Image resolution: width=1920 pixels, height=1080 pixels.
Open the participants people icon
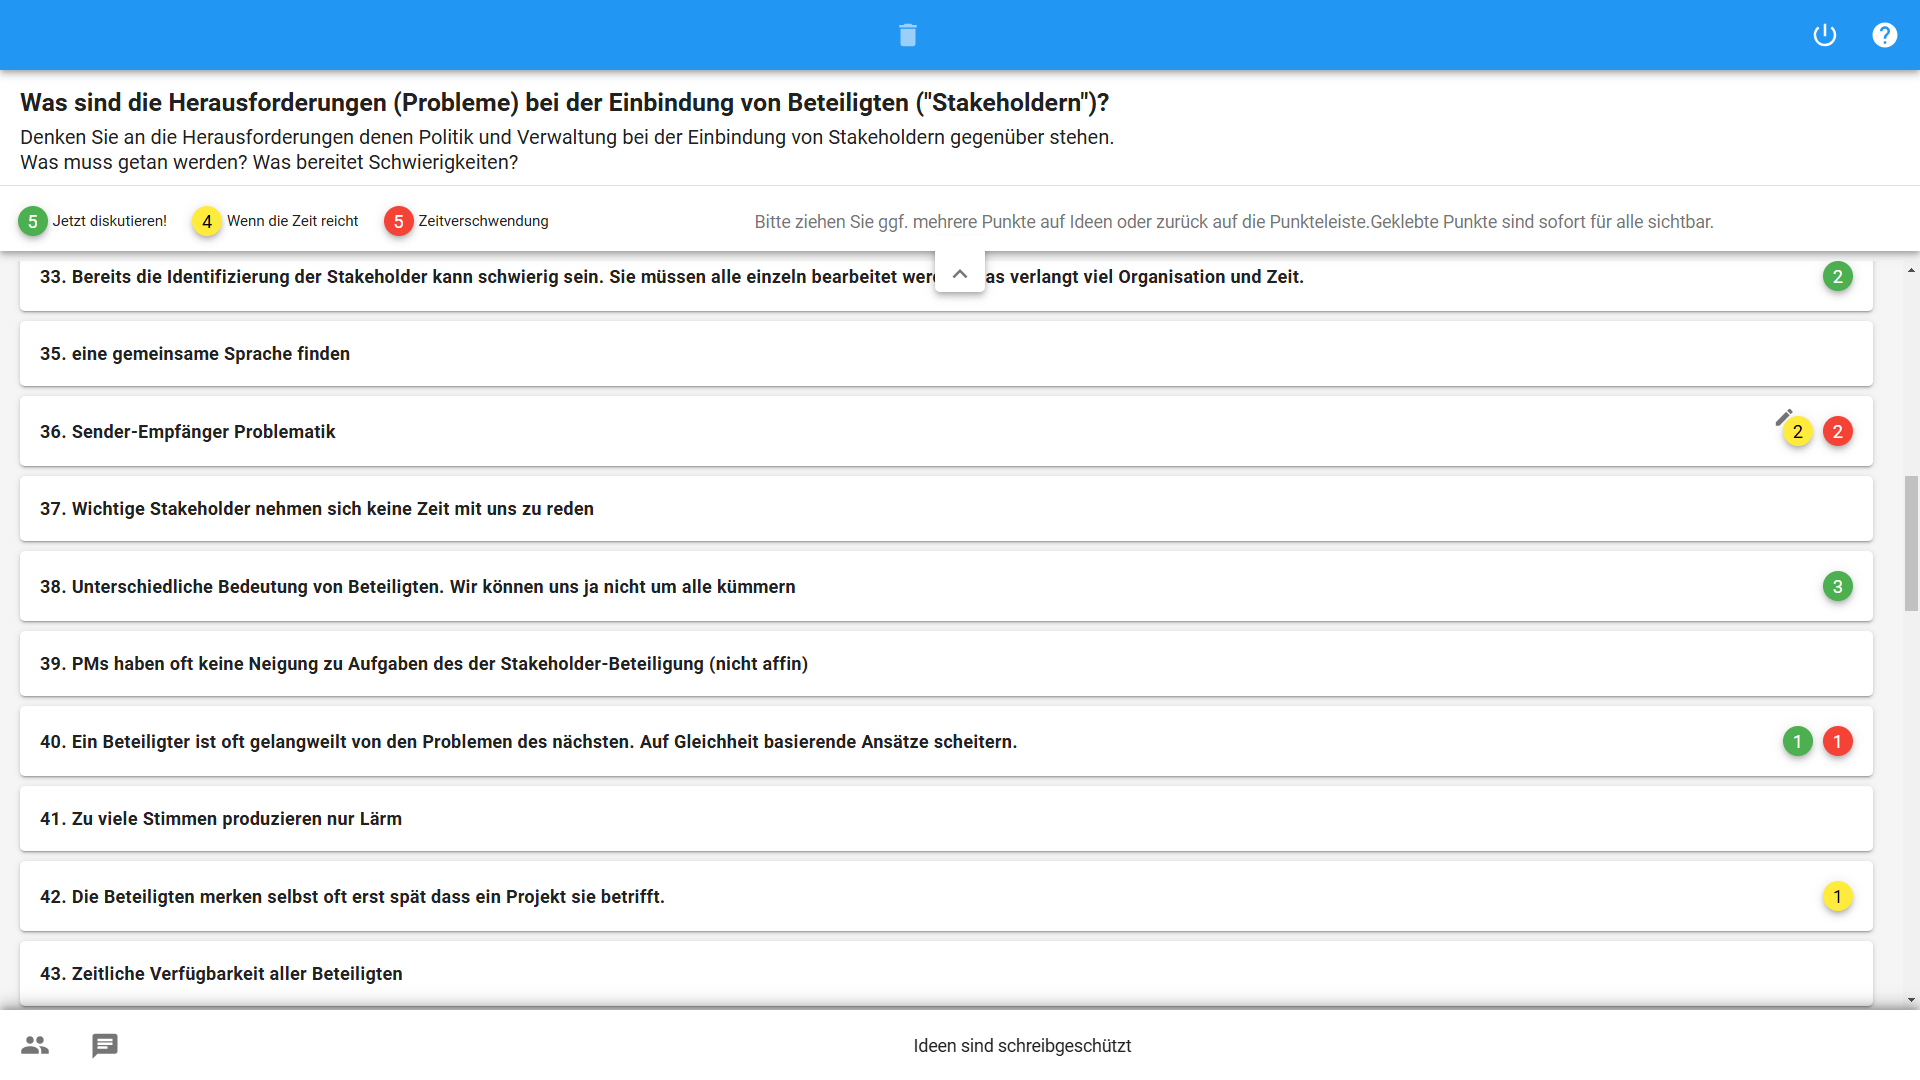35,1045
